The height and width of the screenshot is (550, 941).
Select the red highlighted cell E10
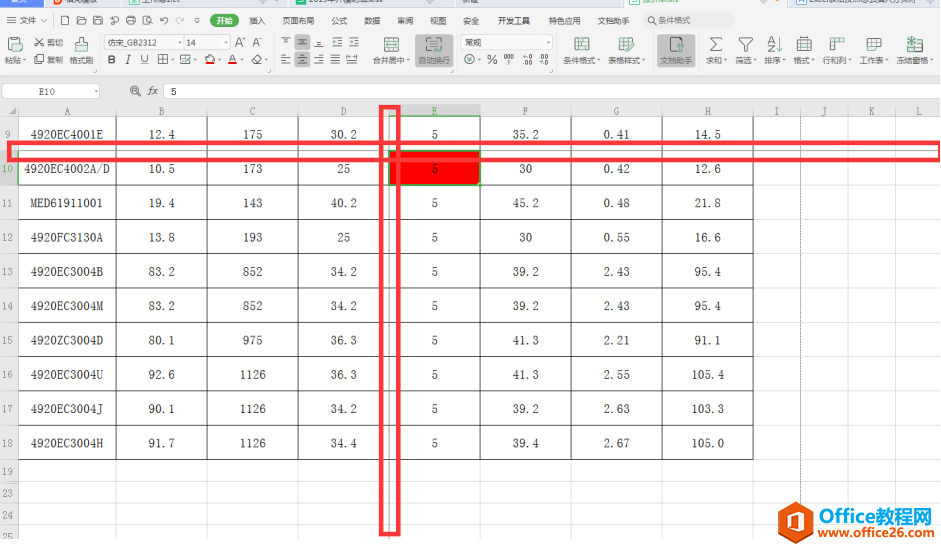coord(434,169)
